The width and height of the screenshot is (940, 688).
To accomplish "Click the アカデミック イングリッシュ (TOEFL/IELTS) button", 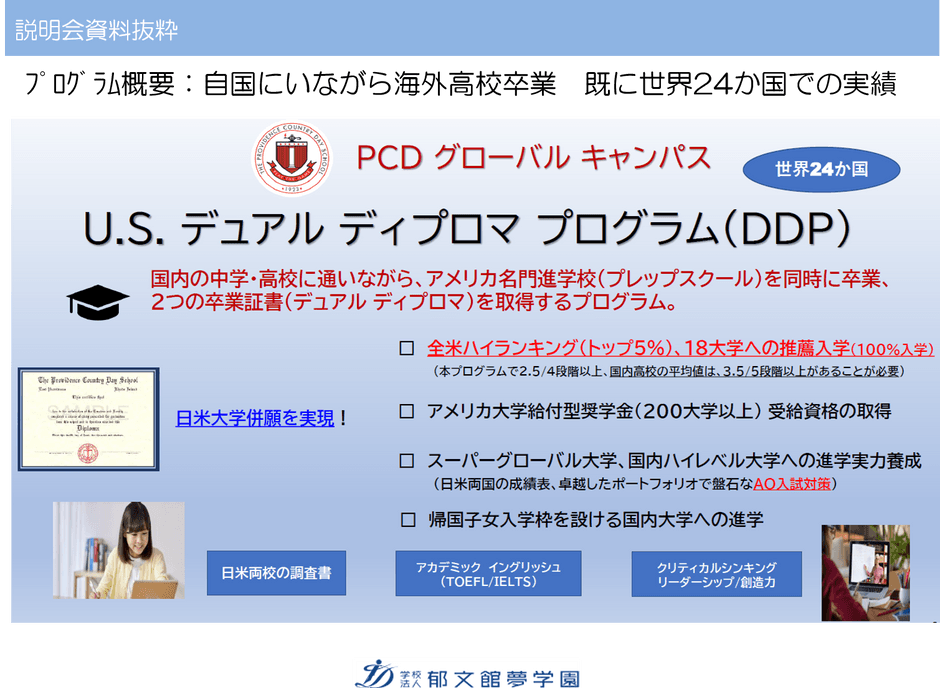I will coord(489,574).
